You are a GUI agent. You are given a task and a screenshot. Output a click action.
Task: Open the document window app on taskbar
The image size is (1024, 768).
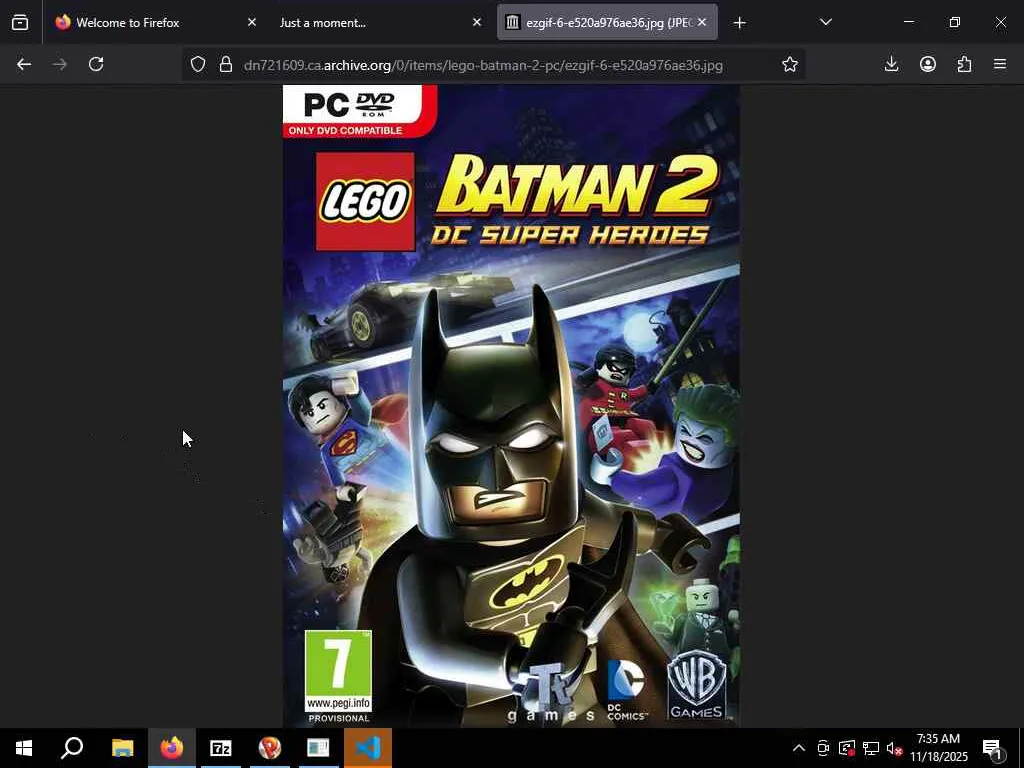pos(319,748)
